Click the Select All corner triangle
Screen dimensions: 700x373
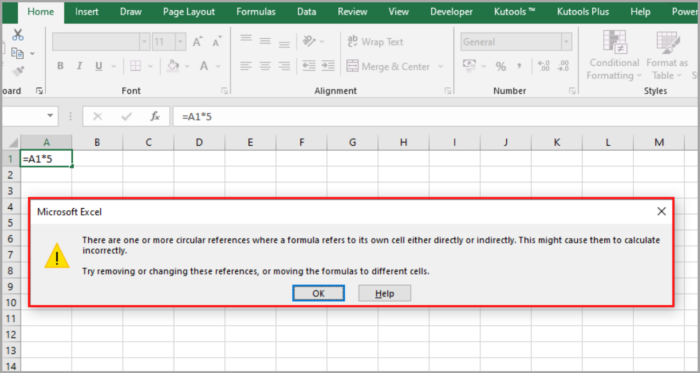pyautogui.click(x=13, y=143)
